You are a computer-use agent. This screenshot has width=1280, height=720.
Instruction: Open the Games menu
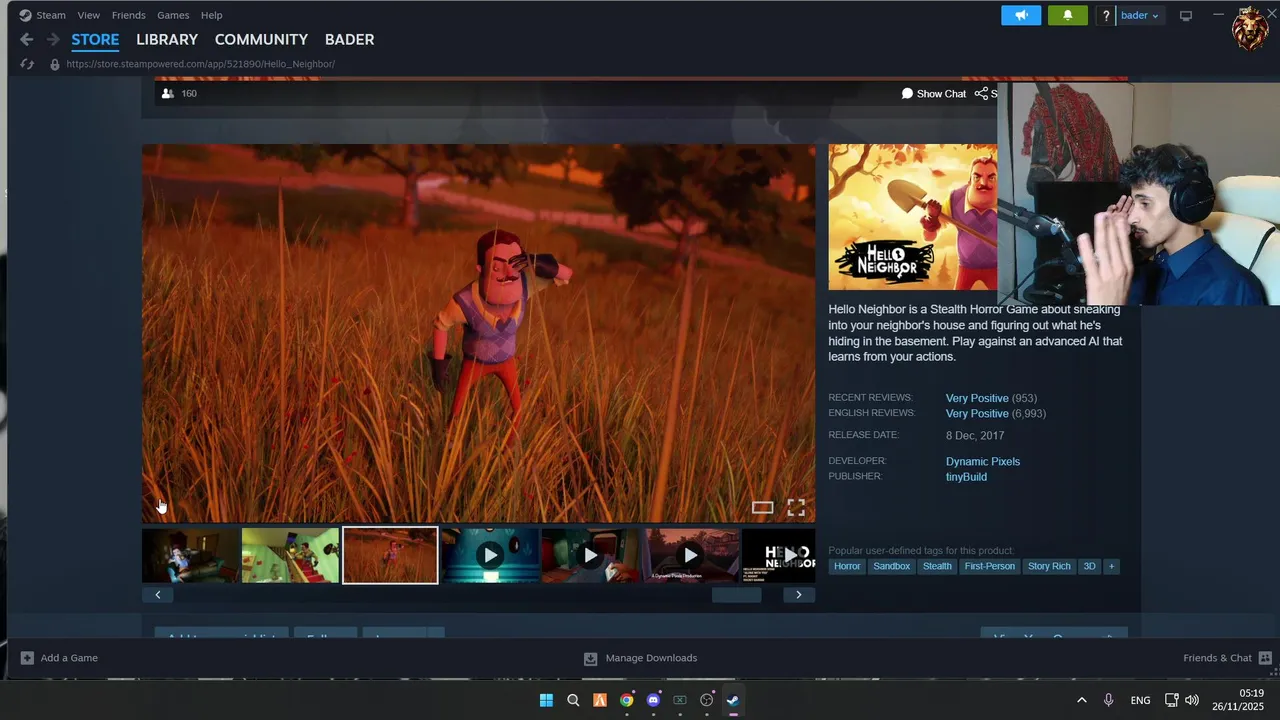tap(173, 15)
